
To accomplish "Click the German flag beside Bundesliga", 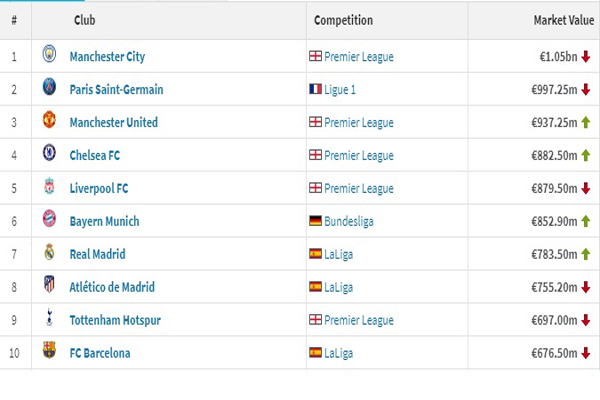I will click(316, 222).
